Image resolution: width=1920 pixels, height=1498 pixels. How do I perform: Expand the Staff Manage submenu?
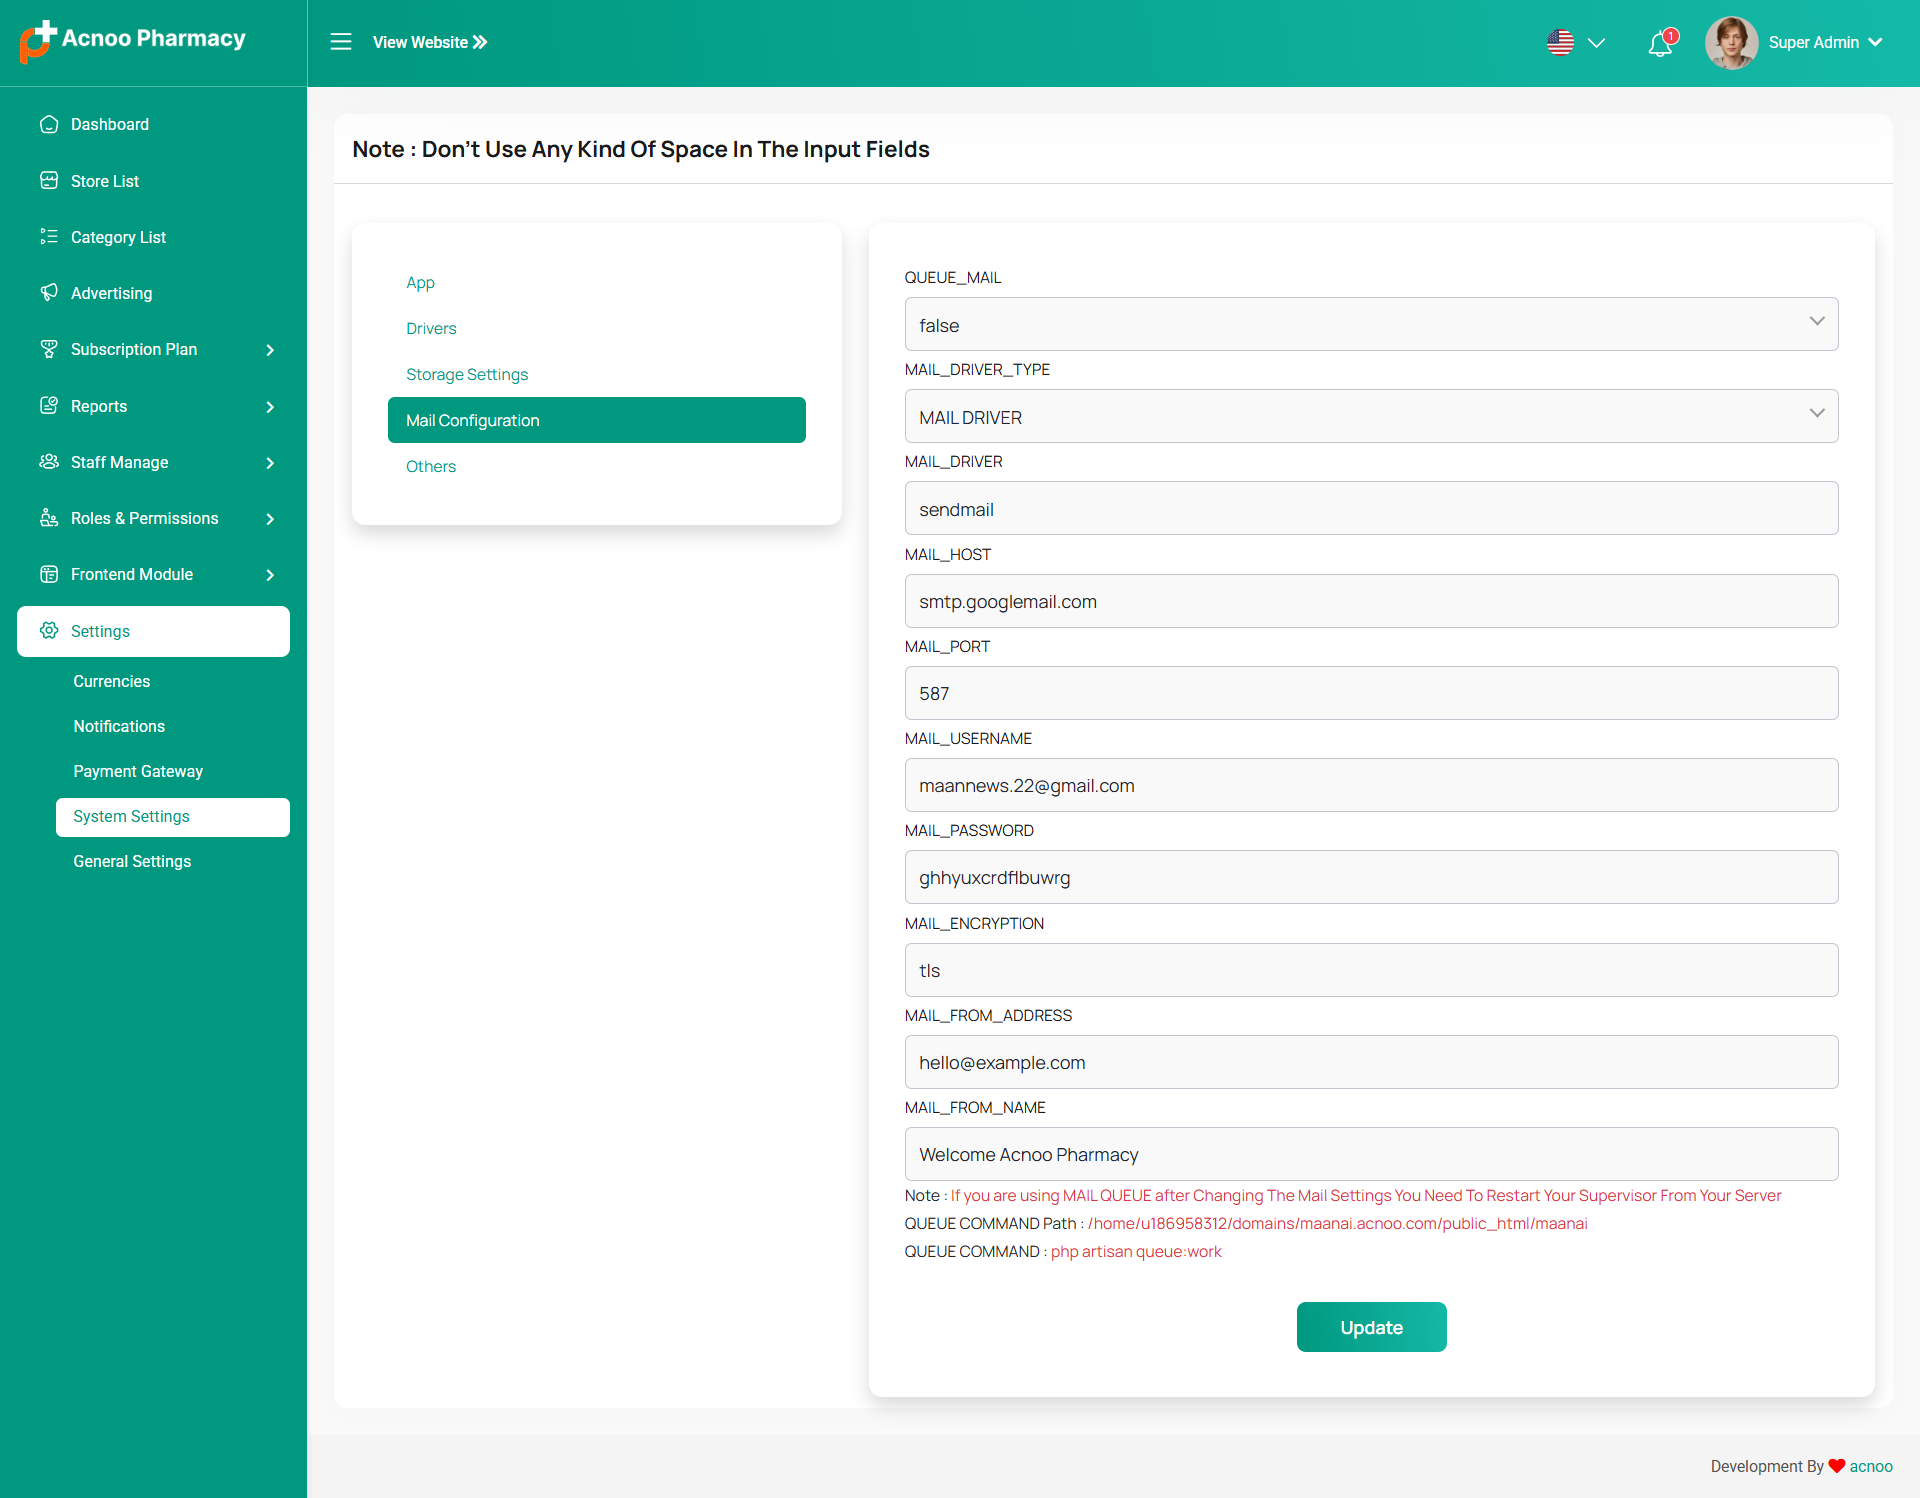coord(270,463)
